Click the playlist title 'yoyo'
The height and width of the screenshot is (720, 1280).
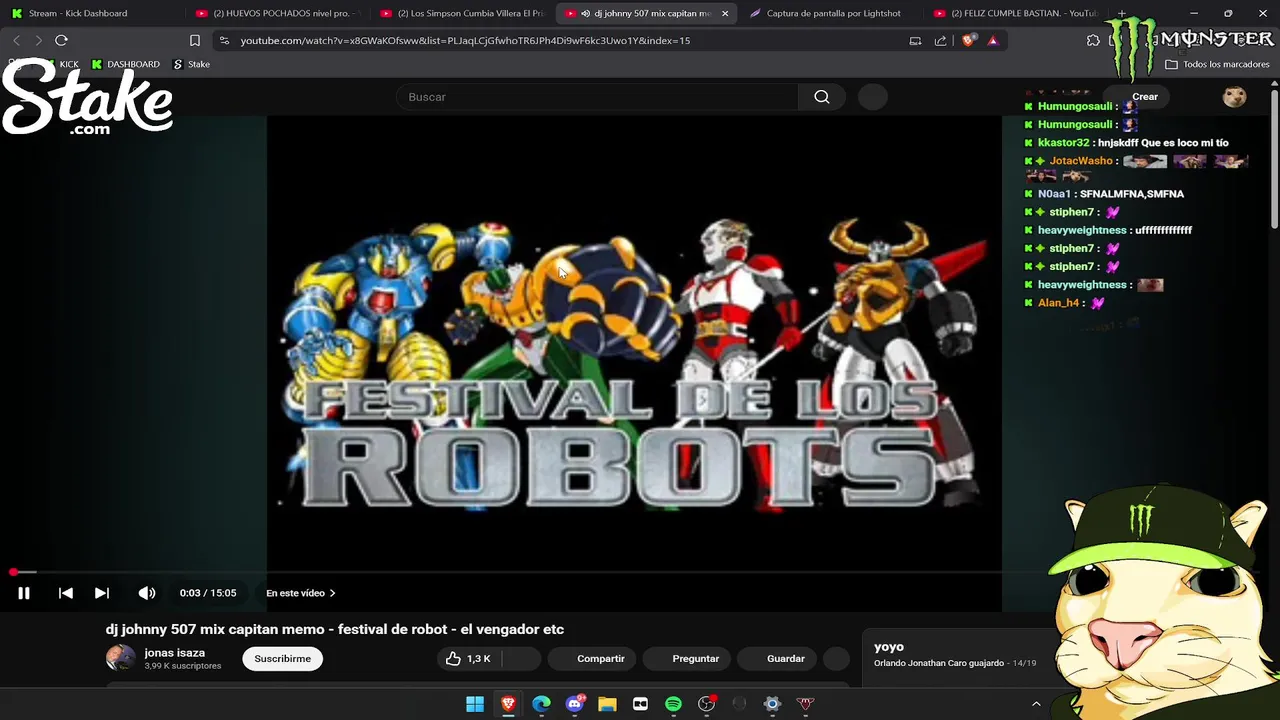(x=889, y=647)
